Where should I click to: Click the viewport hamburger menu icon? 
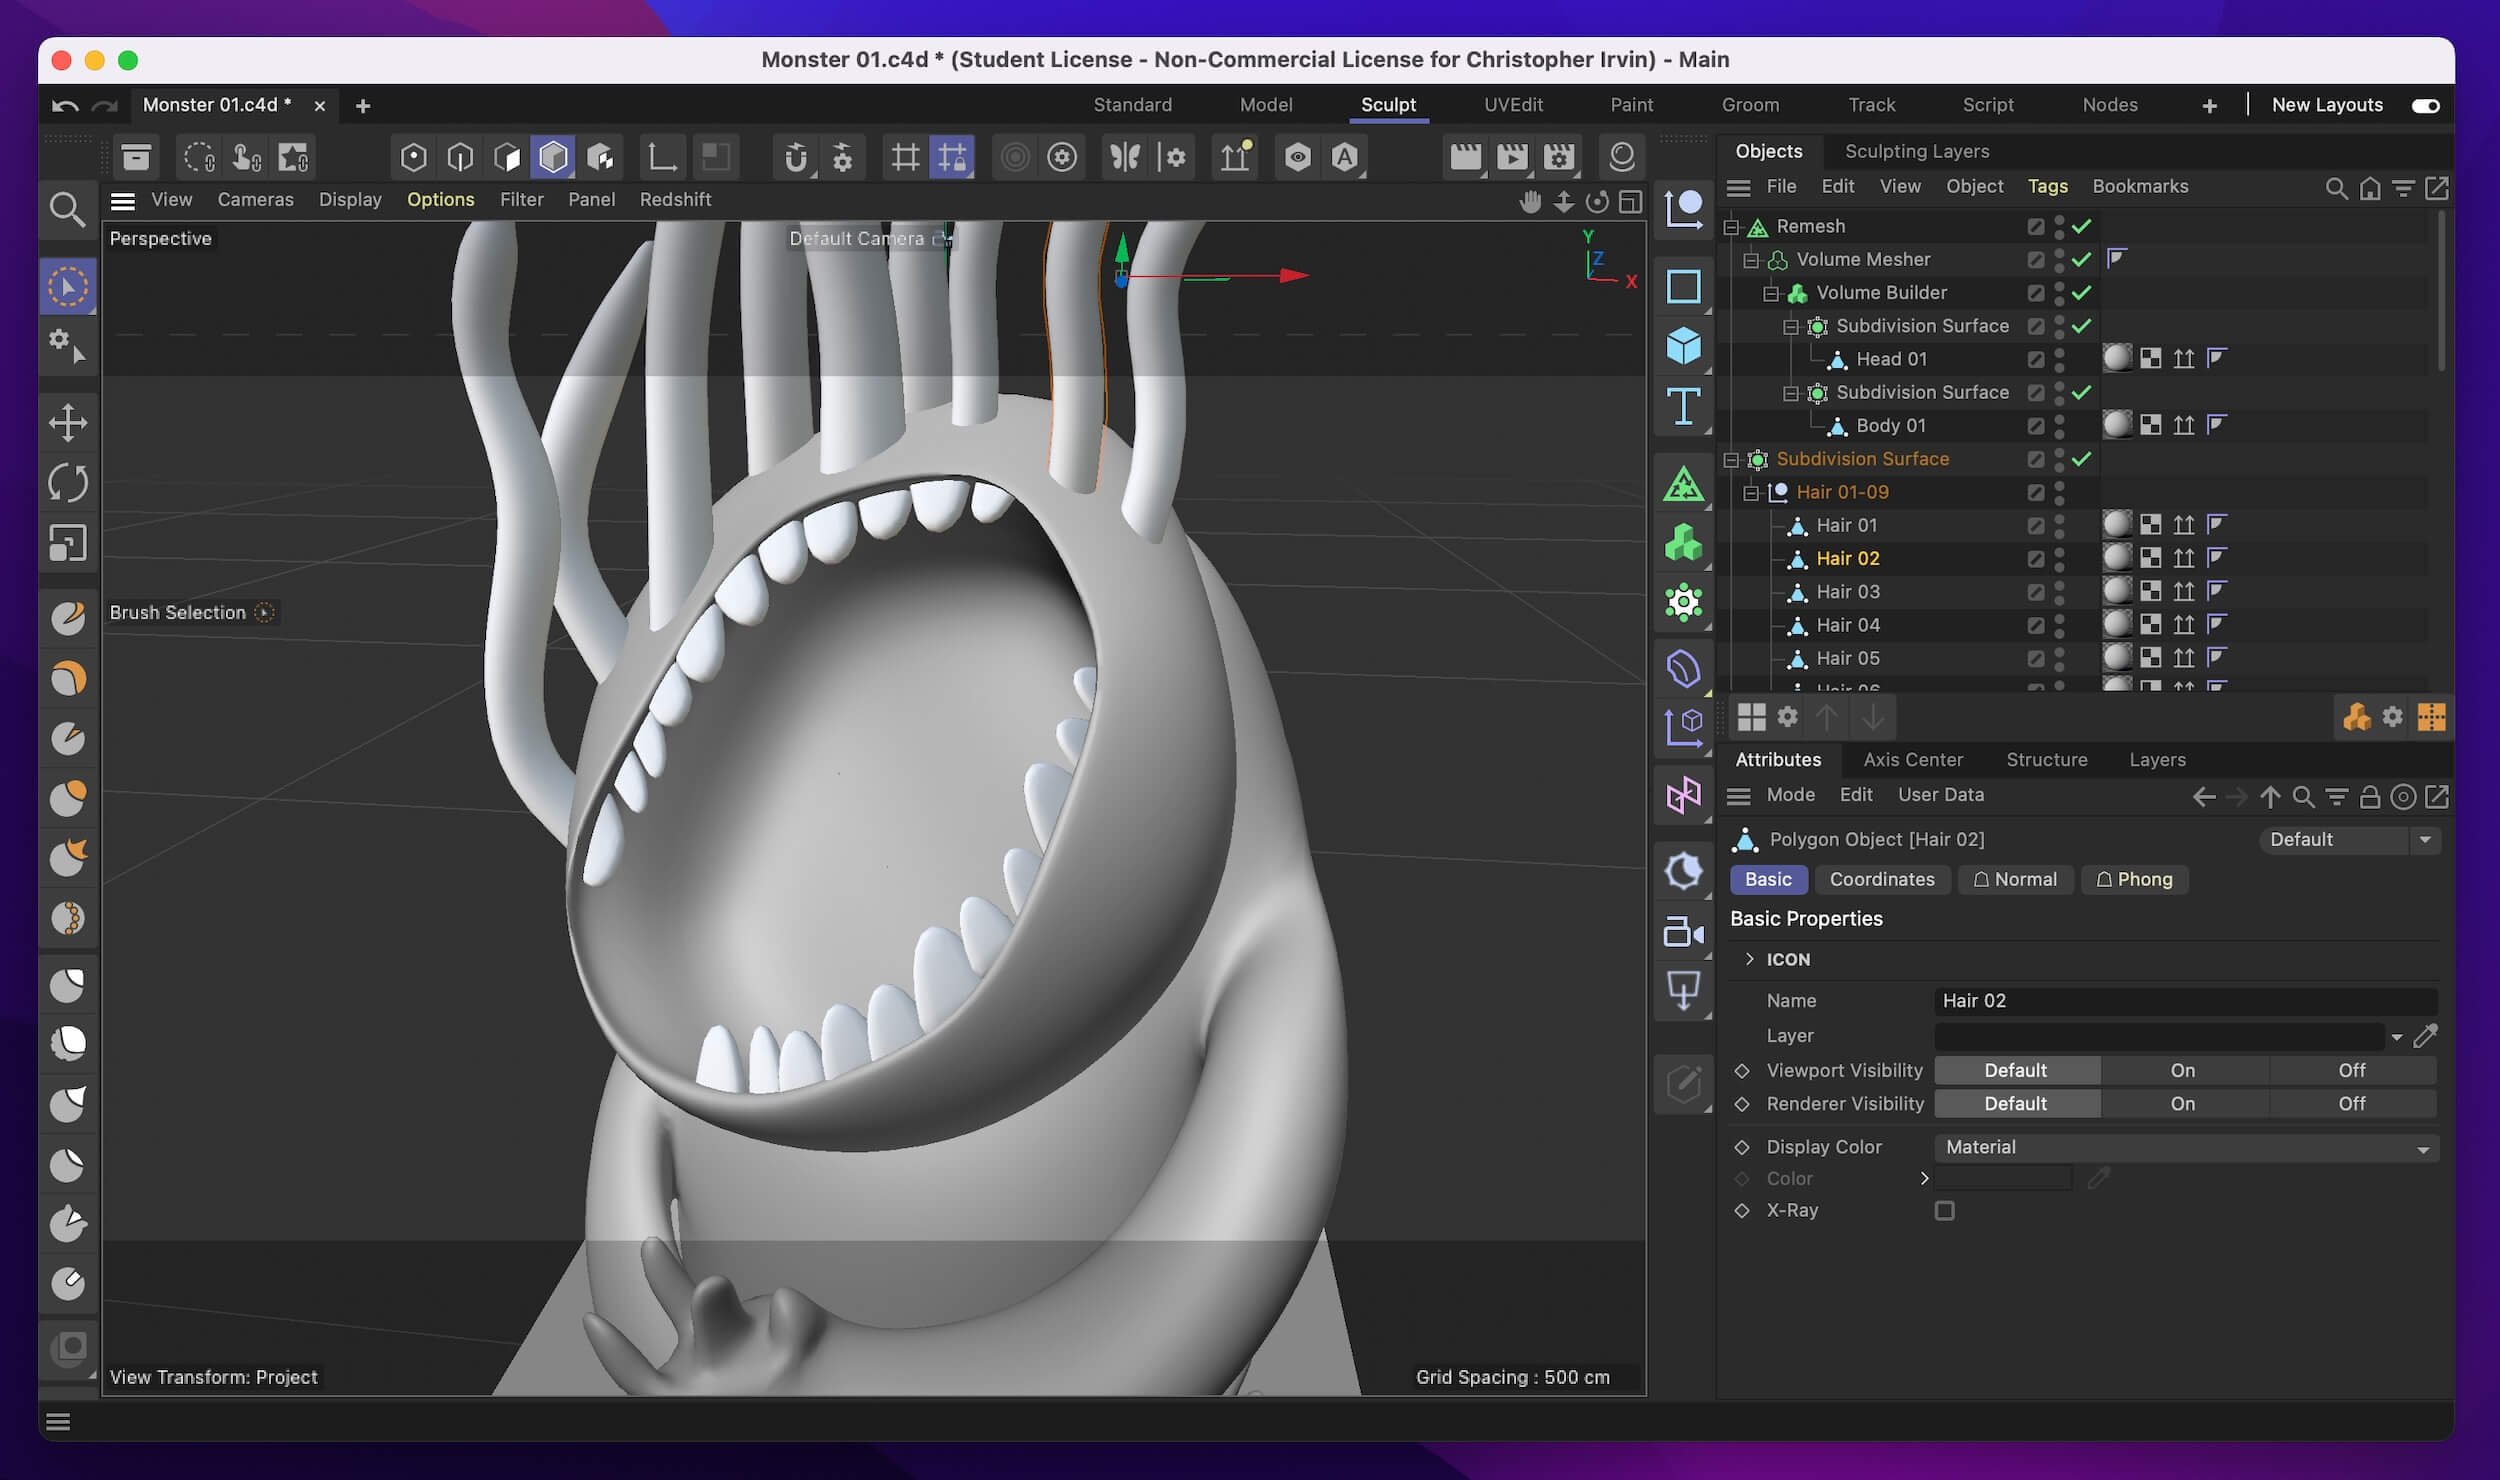point(123,201)
